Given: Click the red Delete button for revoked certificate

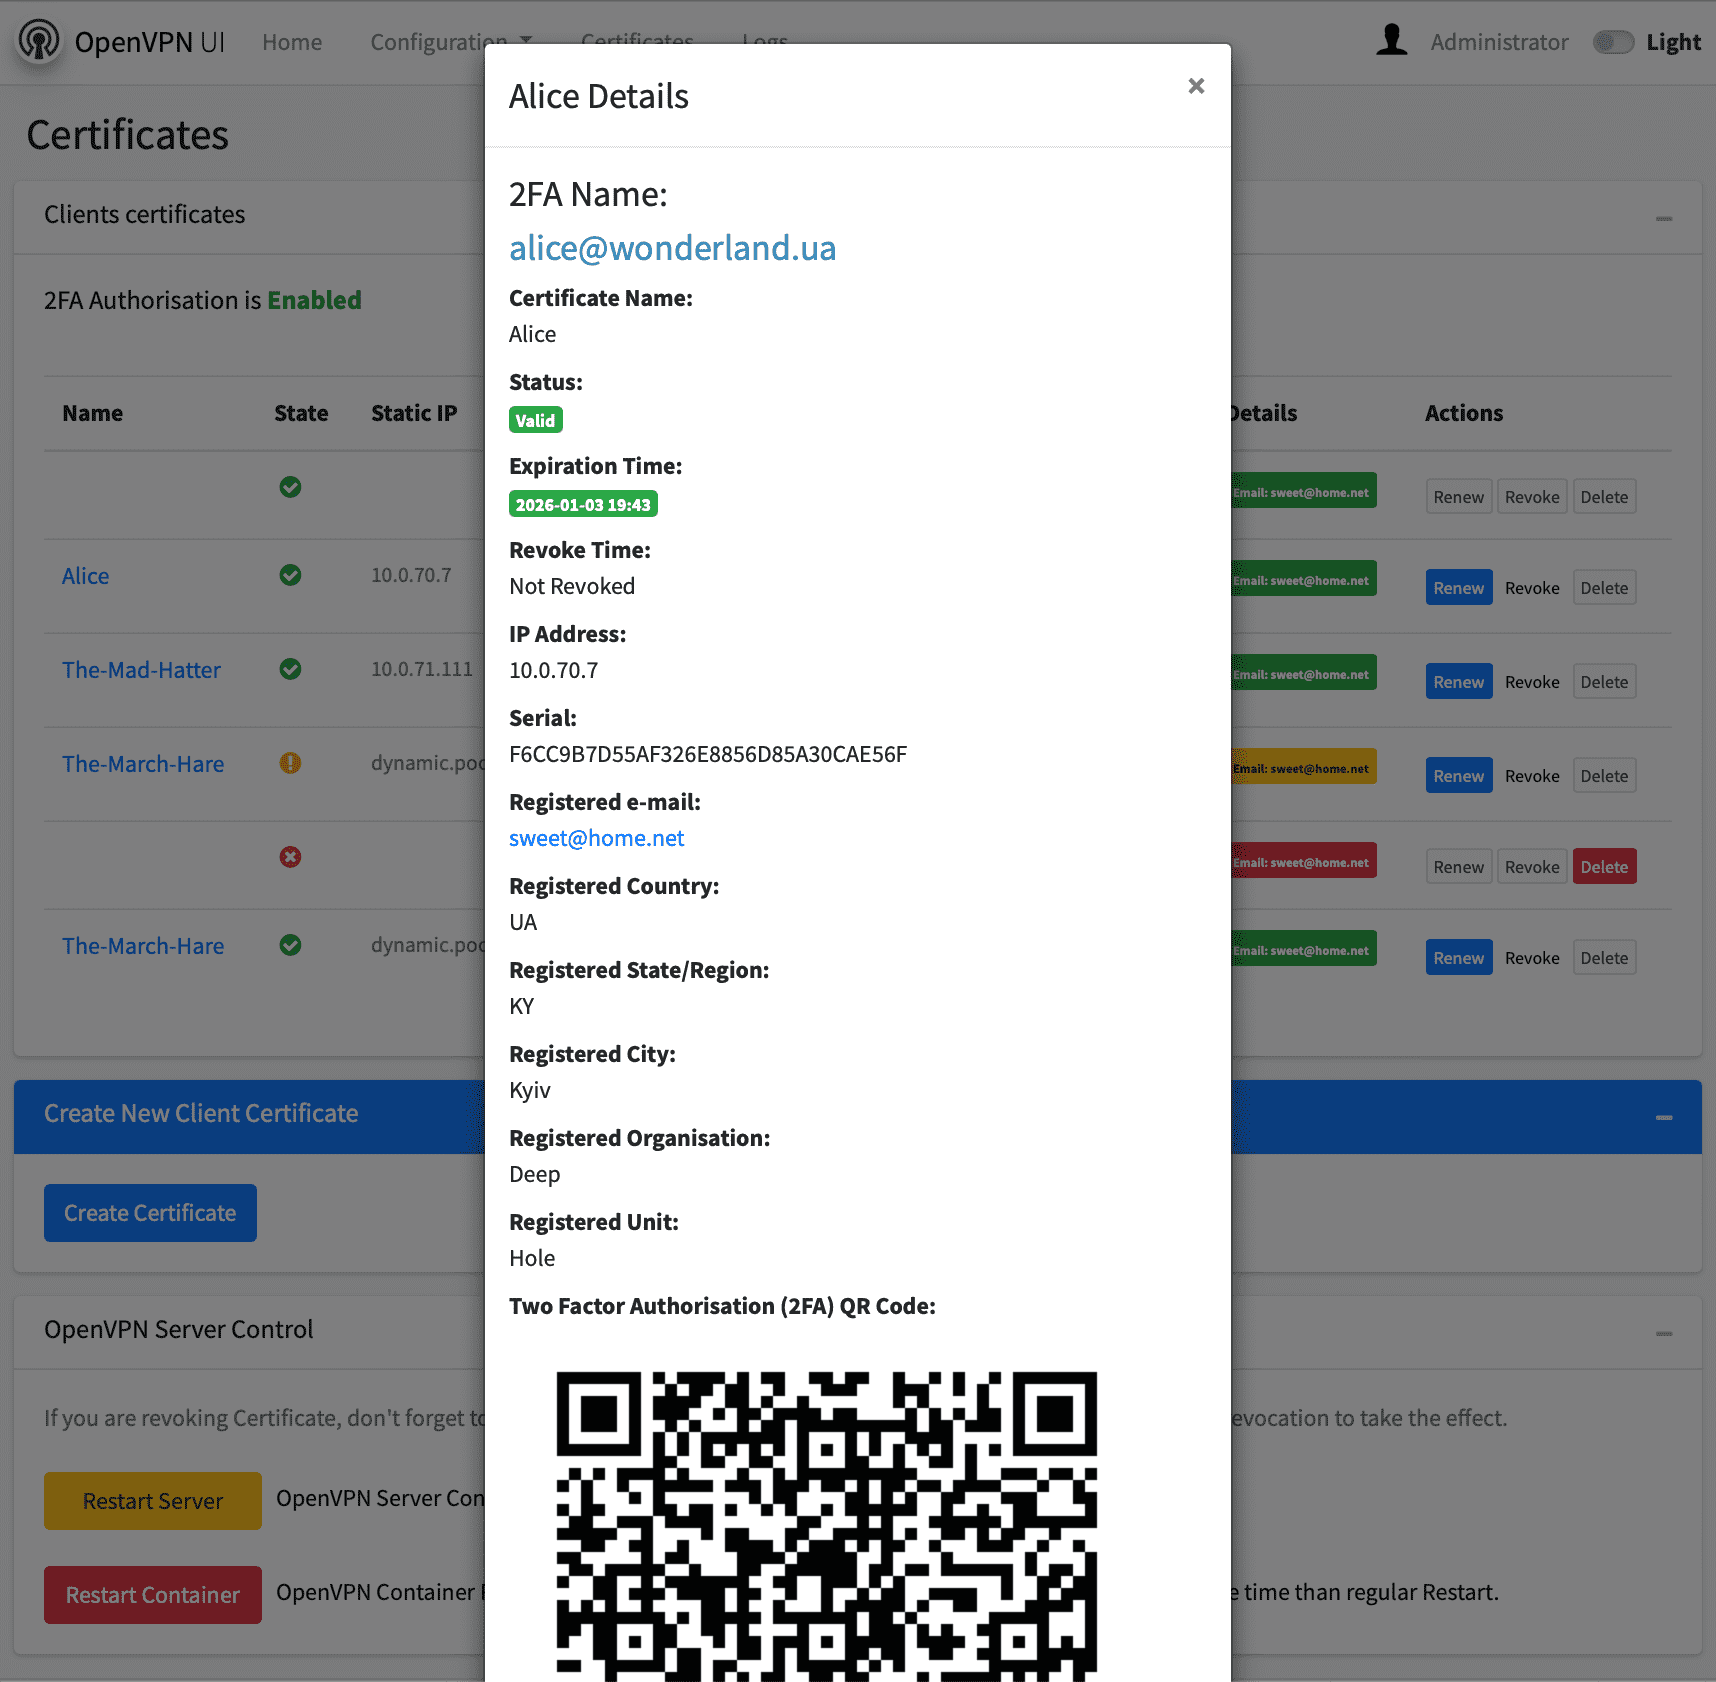Looking at the screenshot, I should coord(1604,867).
